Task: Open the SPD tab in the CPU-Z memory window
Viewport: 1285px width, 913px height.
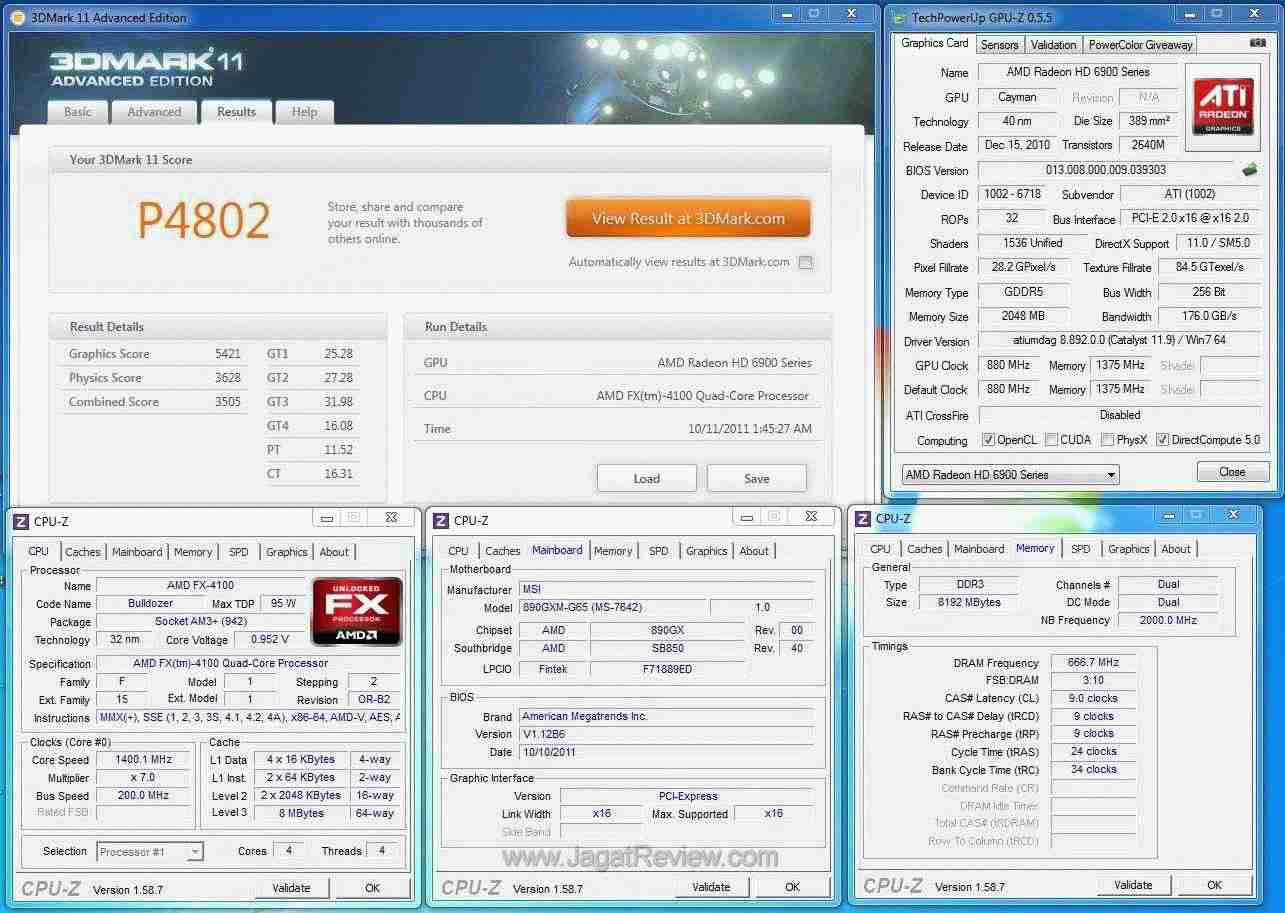Action: (x=1081, y=549)
